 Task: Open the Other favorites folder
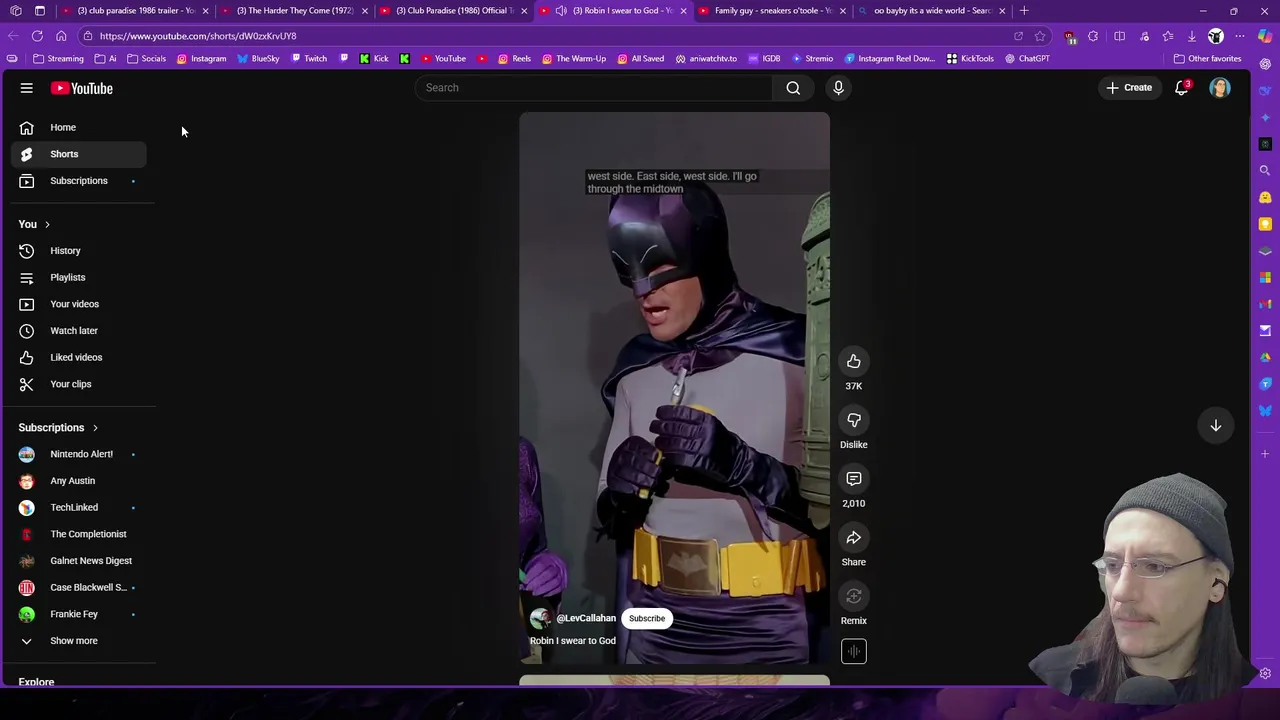tap(1207, 59)
